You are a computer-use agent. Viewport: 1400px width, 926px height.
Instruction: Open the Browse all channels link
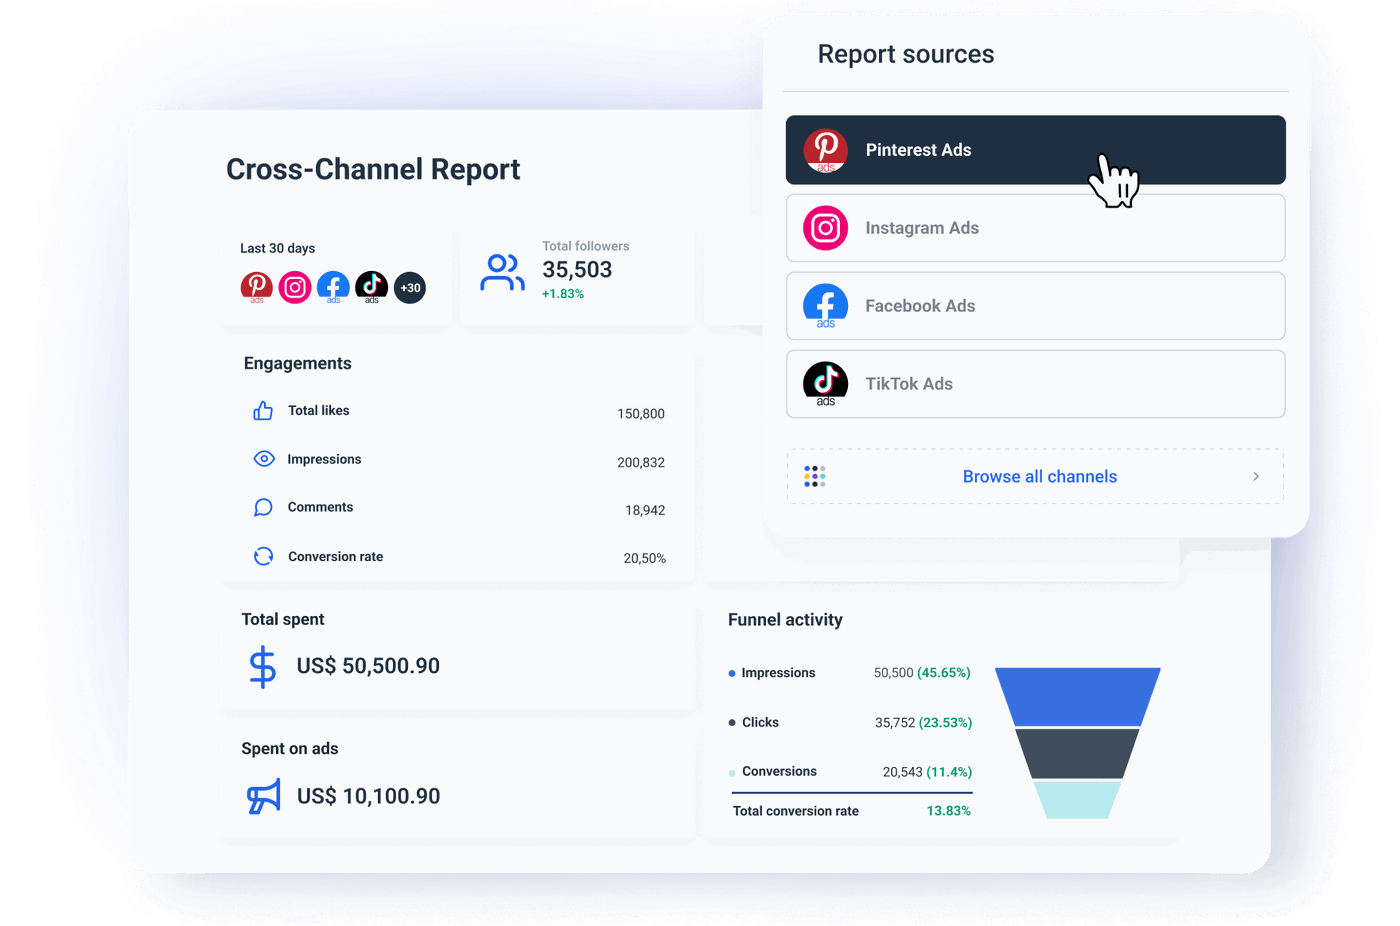click(1039, 476)
